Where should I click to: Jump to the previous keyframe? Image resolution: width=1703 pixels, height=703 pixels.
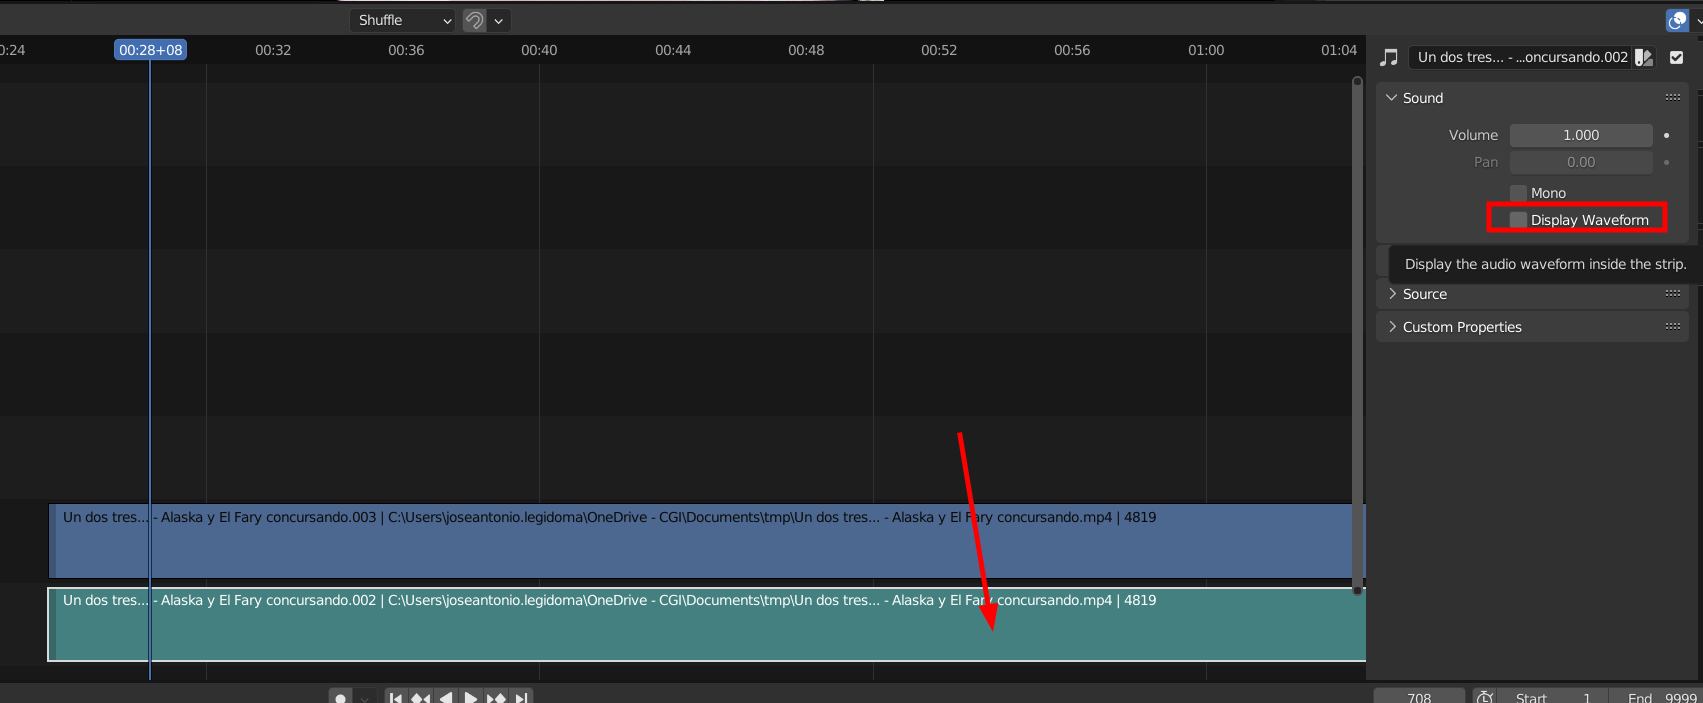point(421,697)
